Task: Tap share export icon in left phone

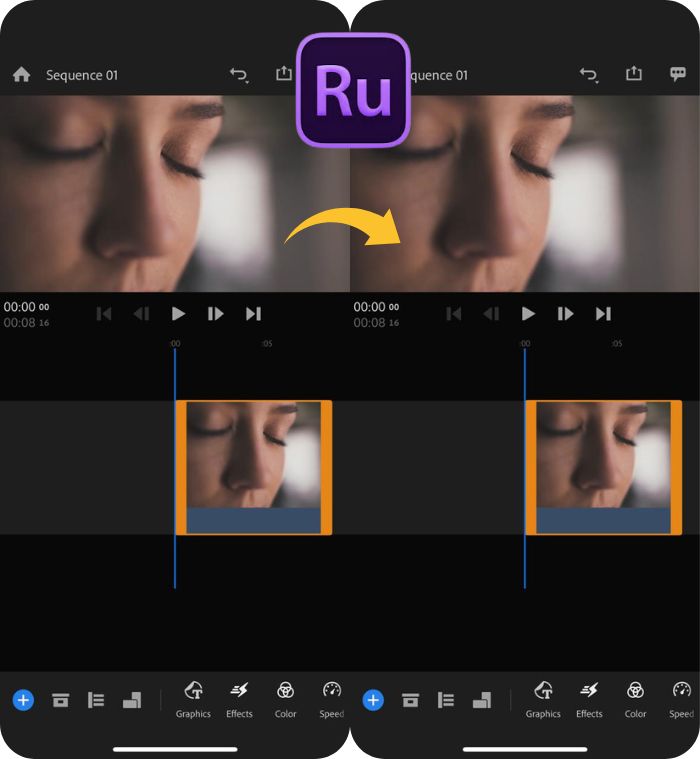Action: coord(284,73)
